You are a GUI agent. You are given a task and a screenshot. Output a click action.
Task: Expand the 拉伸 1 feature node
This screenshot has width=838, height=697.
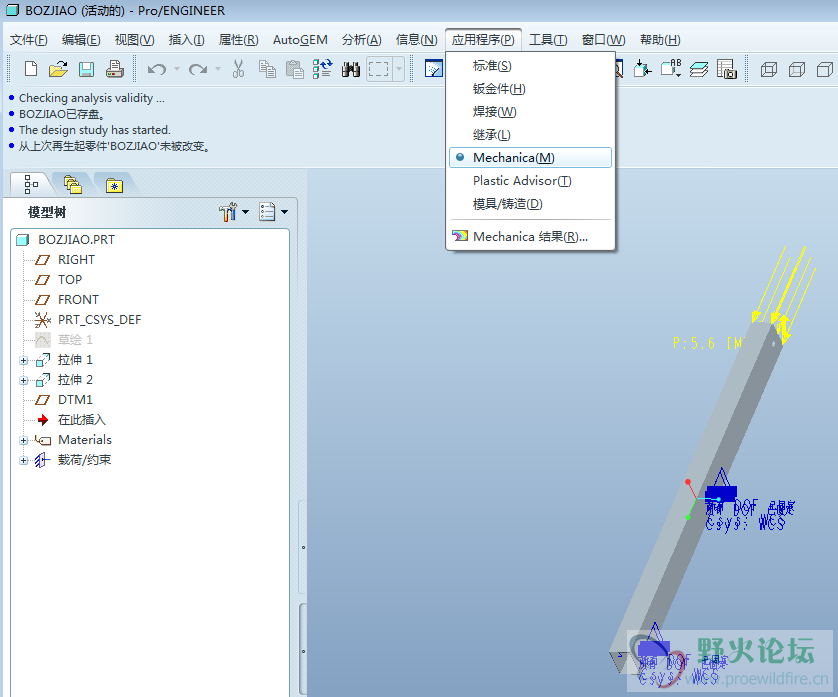[x=24, y=360]
